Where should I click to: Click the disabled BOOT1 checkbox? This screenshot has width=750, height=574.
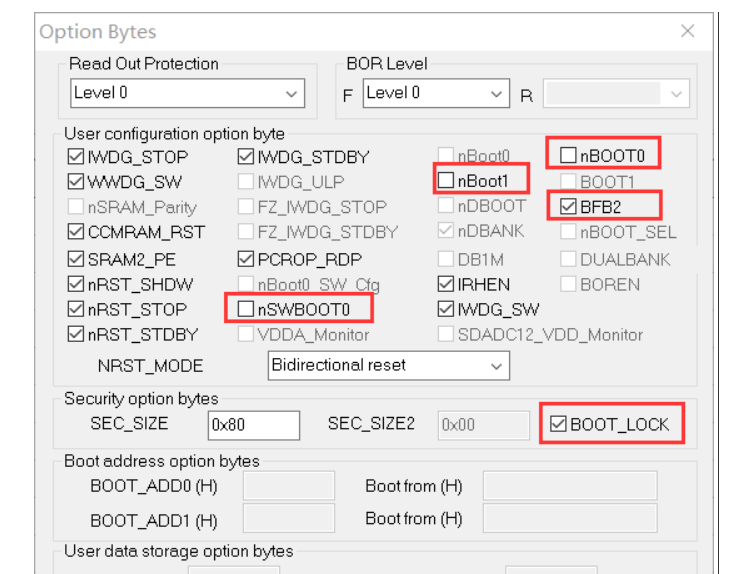(568, 181)
